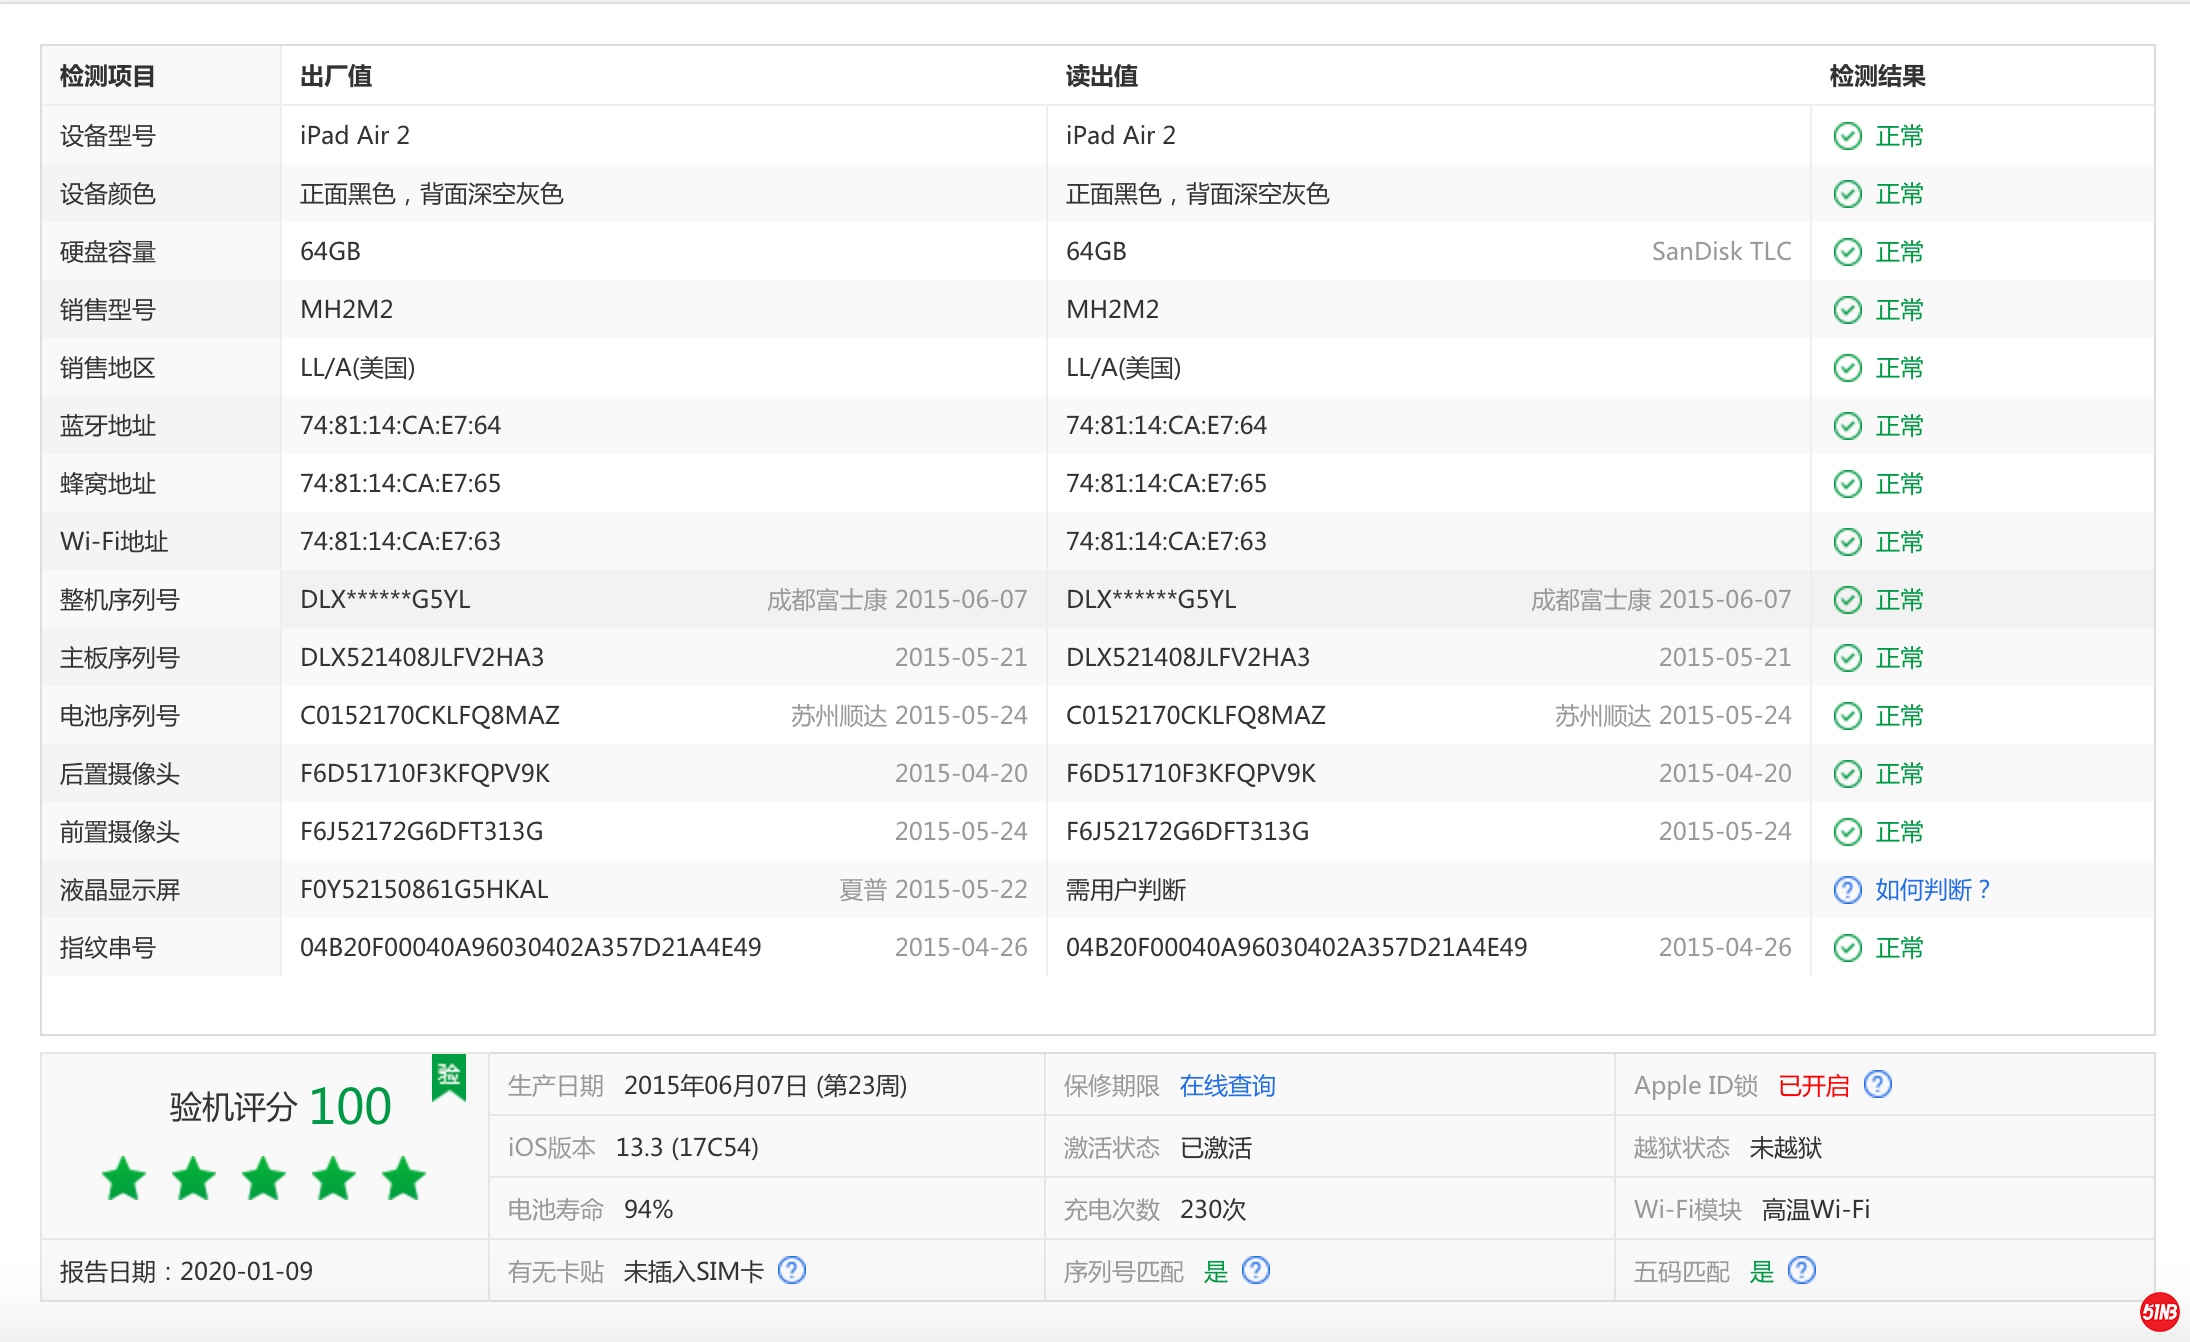Viewport: 2190px width, 1342px height.
Task: Click green 验 badge beside score
Action: tap(449, 1076)
